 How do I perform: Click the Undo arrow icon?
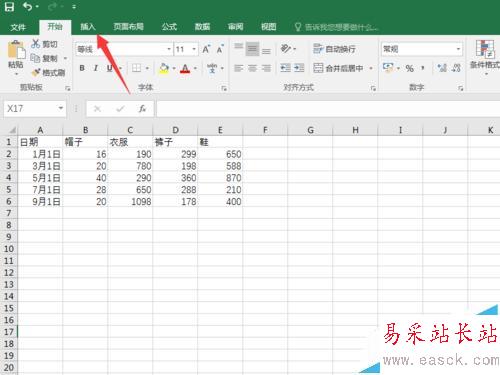[28, 7]
